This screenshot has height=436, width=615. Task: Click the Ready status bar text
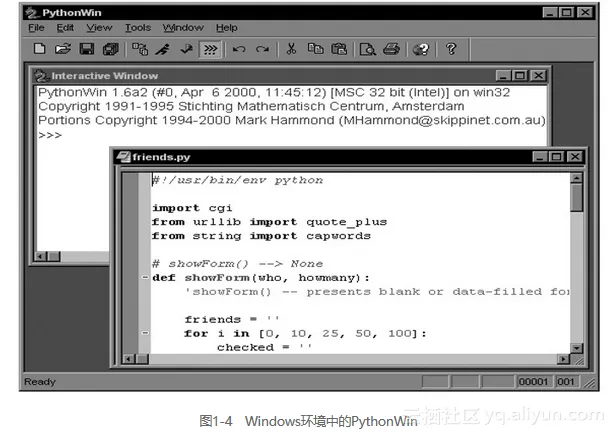click(40, 382)
